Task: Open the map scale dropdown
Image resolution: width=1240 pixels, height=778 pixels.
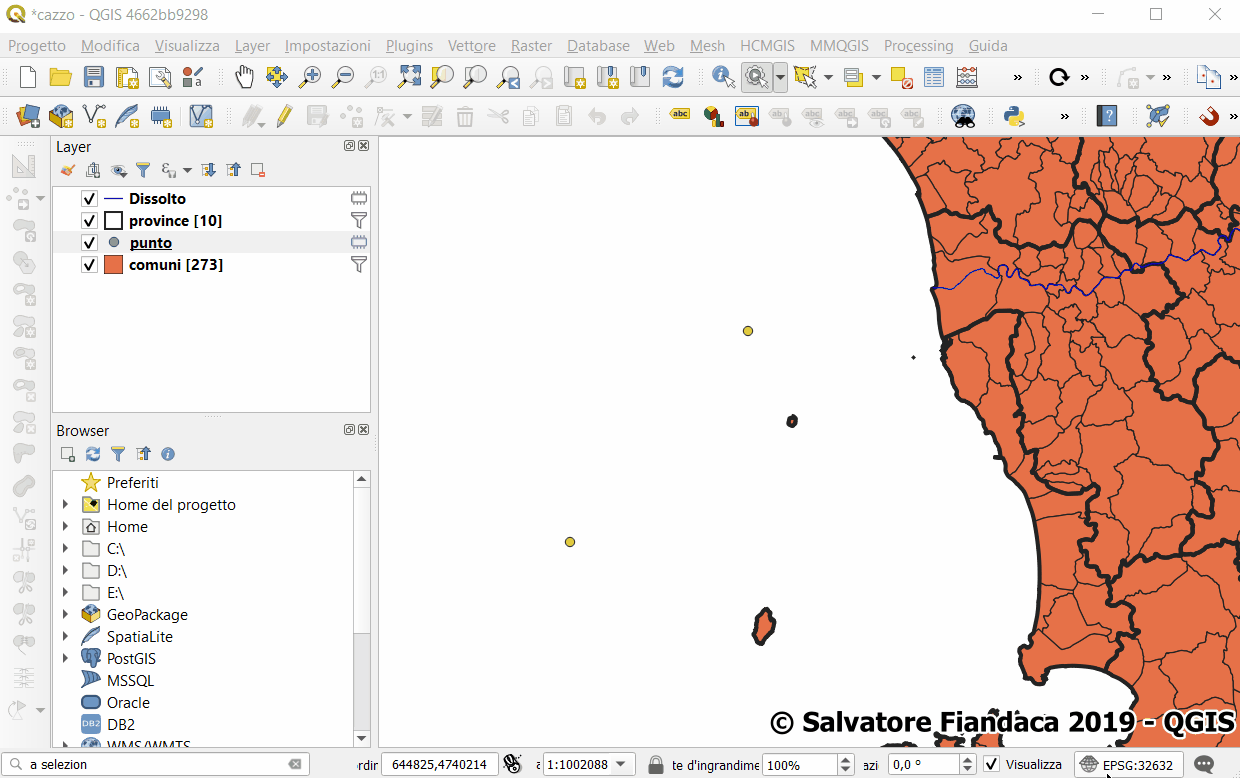Action: pyautogui.click(x=622, y=764)
